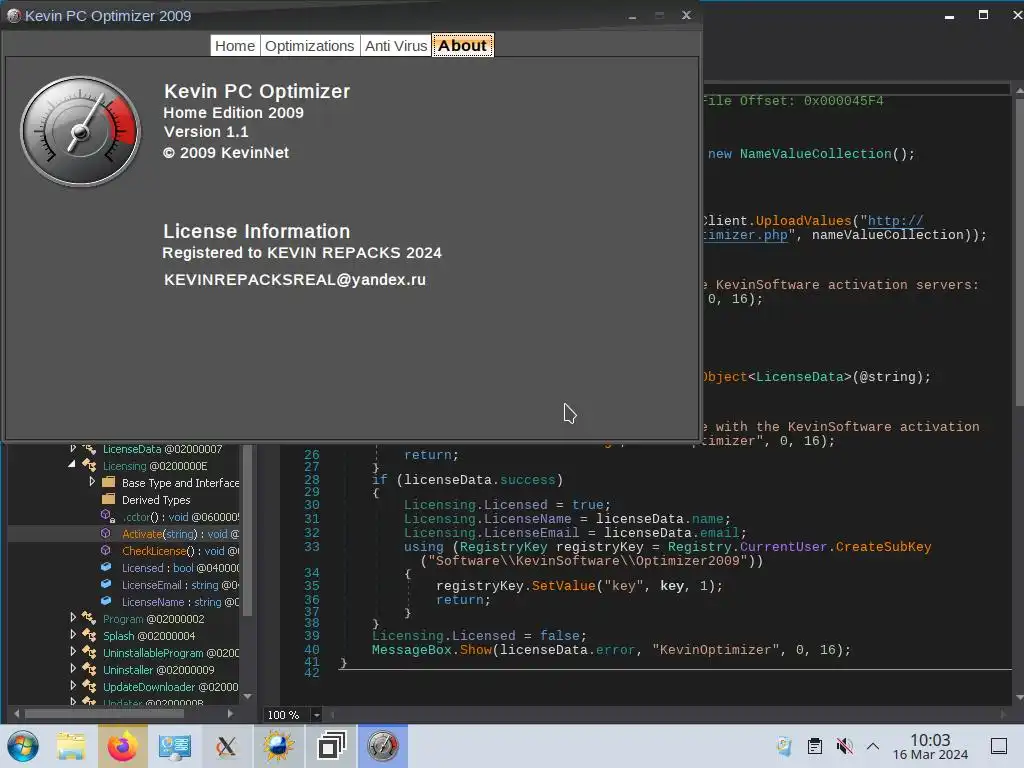Click the CheckLicense method icon
This screenshot has width=1024, height=768.
[106, 551]
